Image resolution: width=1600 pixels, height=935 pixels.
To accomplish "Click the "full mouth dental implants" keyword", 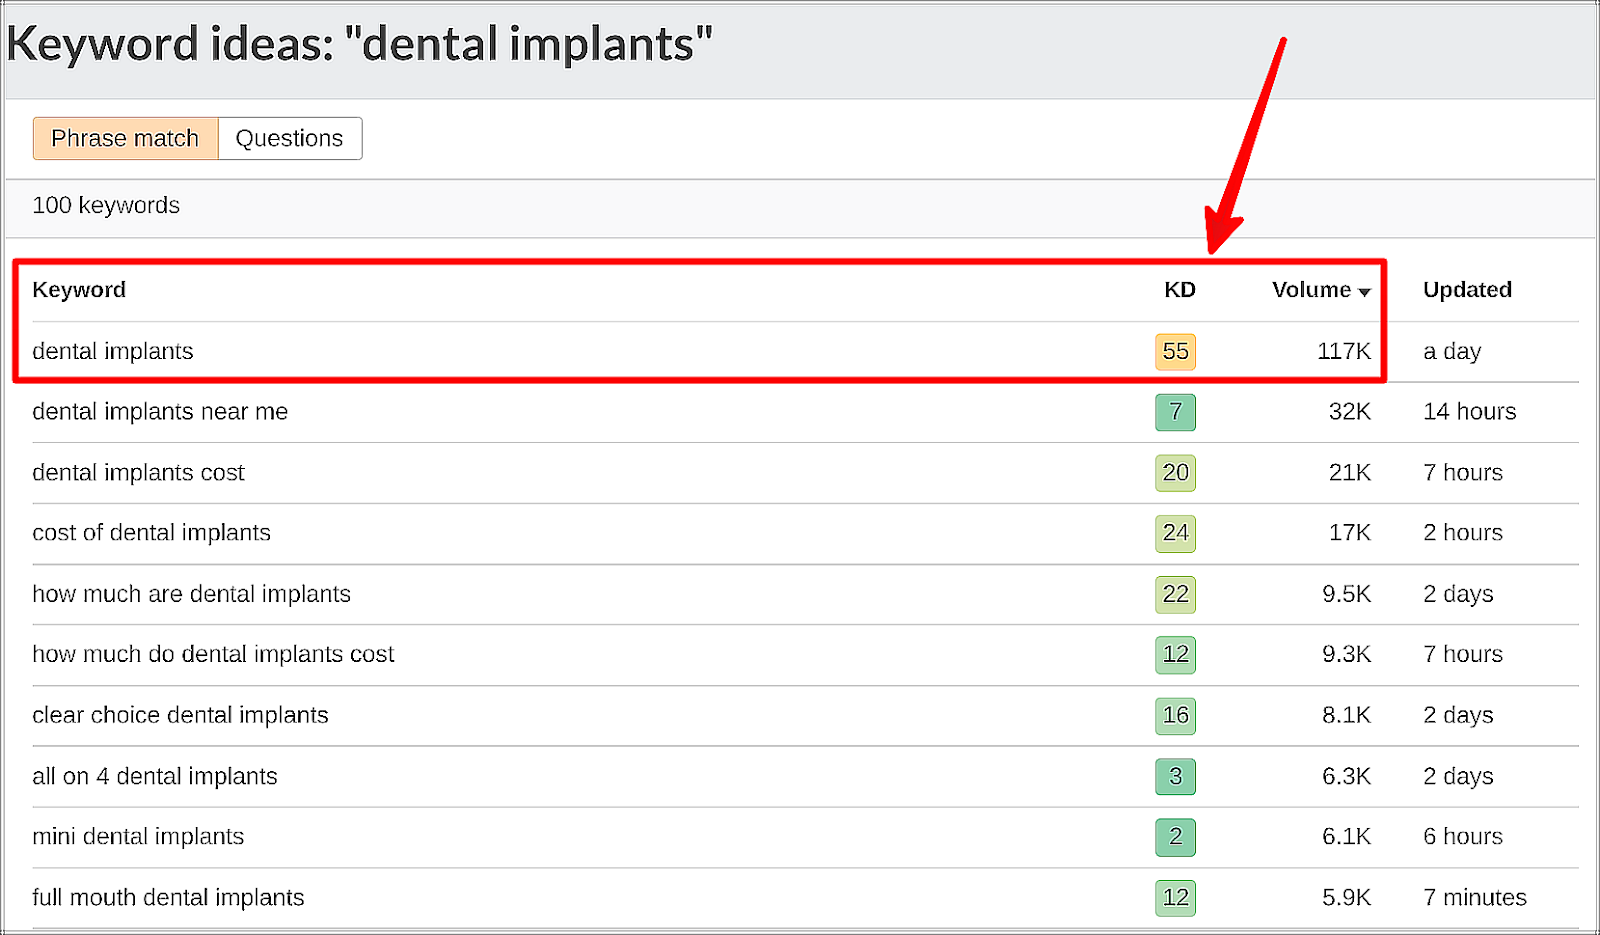I will [168, 898].
